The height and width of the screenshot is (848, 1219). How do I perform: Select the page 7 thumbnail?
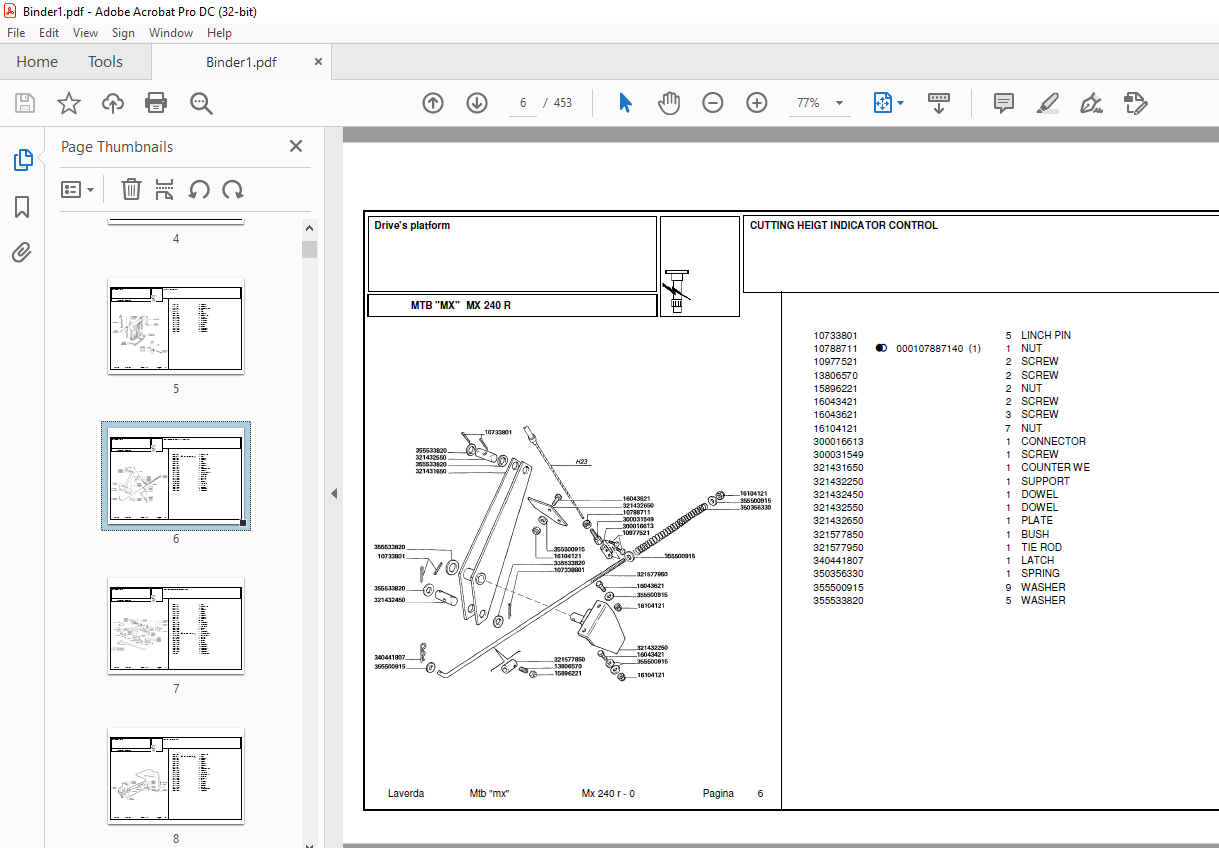pos(176,626)
